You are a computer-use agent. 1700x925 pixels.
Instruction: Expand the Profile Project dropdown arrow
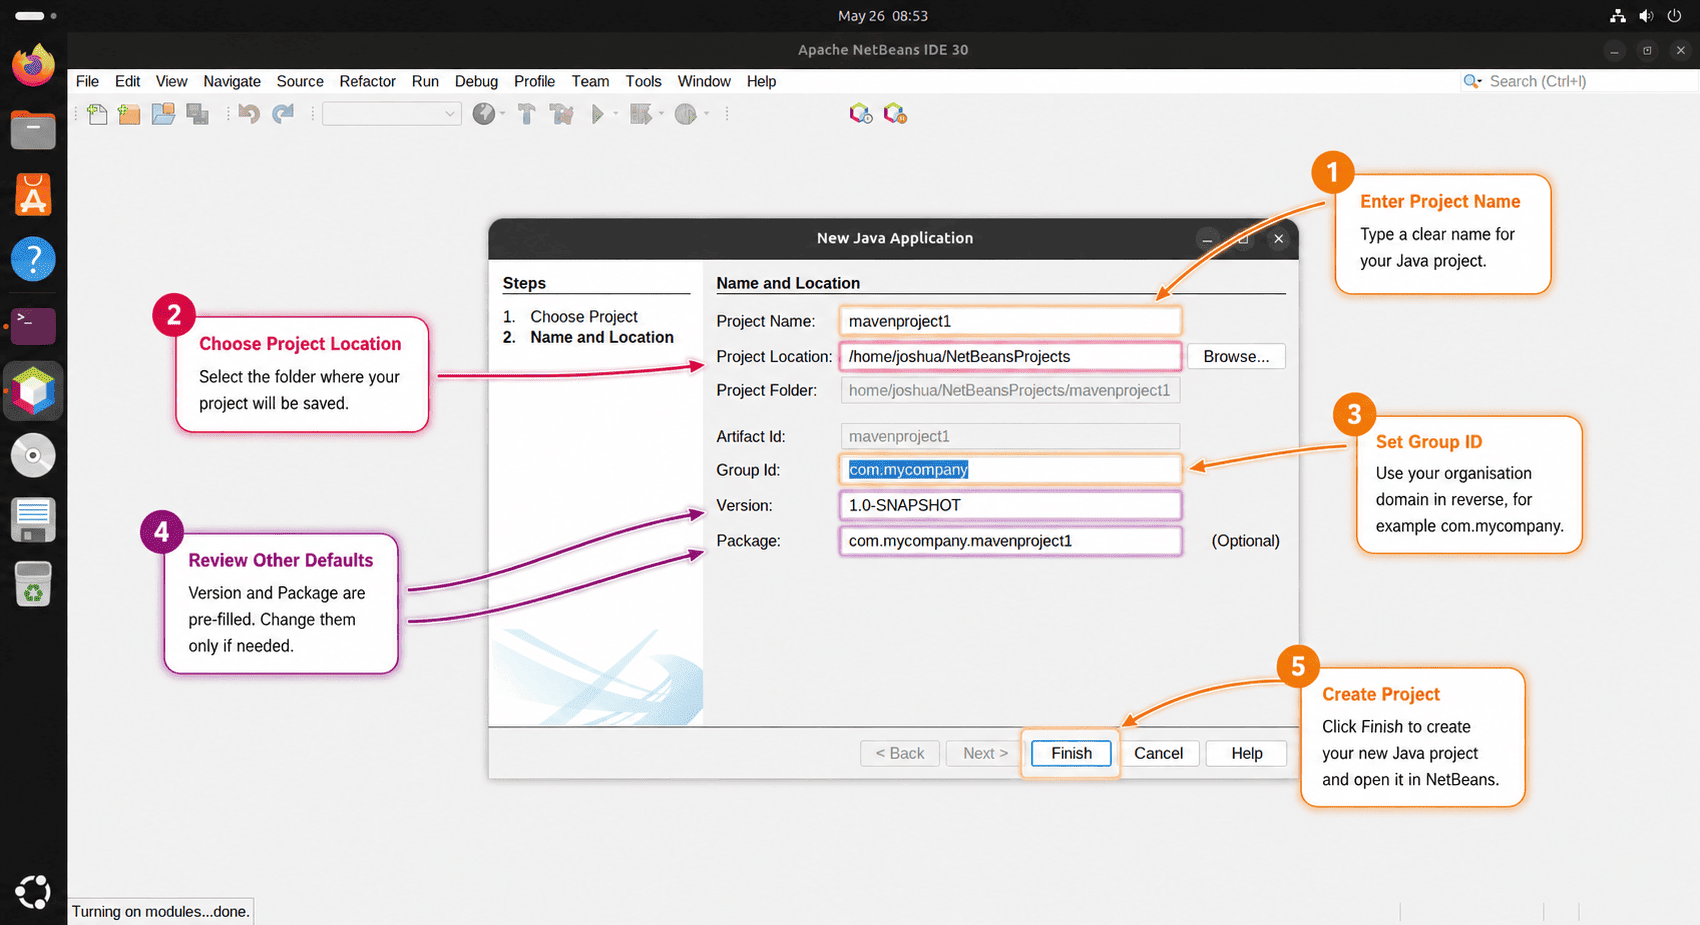706,114
